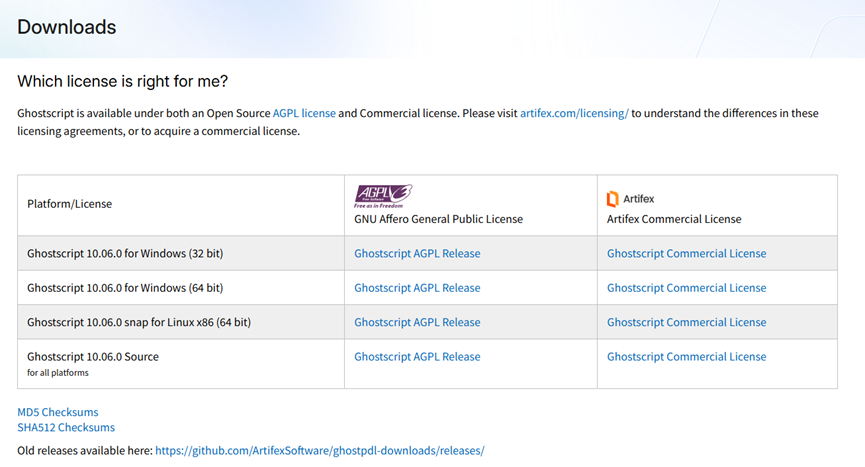Select 'Ghostscript 10.06.0 Source' cell text
Screen dimensions: 865x467
(x=93, y=357)
